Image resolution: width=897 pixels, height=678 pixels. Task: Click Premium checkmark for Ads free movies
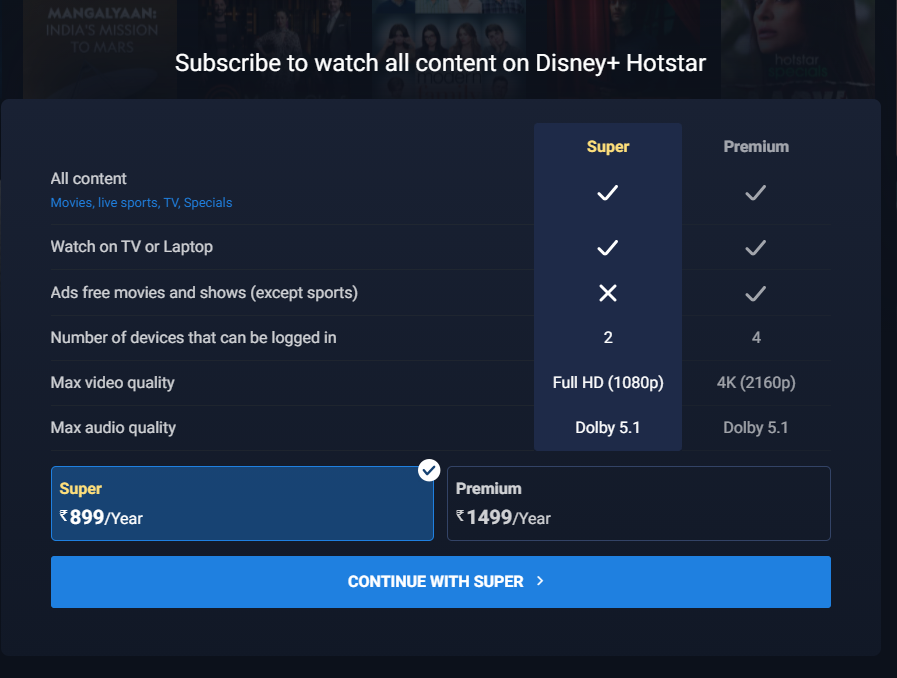coord(756,294)
